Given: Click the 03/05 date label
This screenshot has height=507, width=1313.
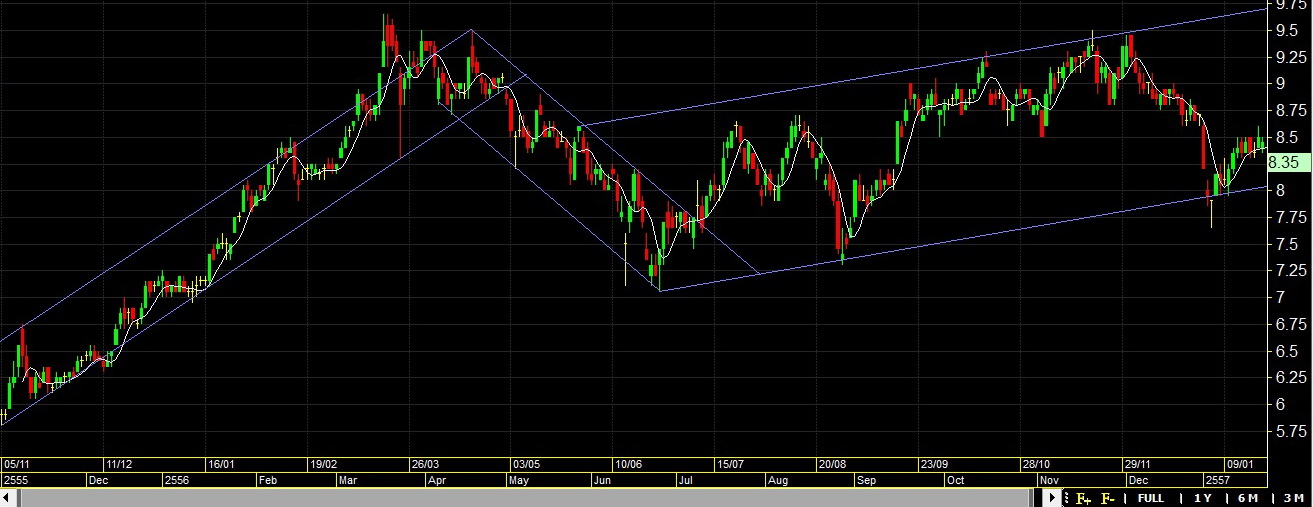Looking at the screenshot, I should tap(526, 465).
